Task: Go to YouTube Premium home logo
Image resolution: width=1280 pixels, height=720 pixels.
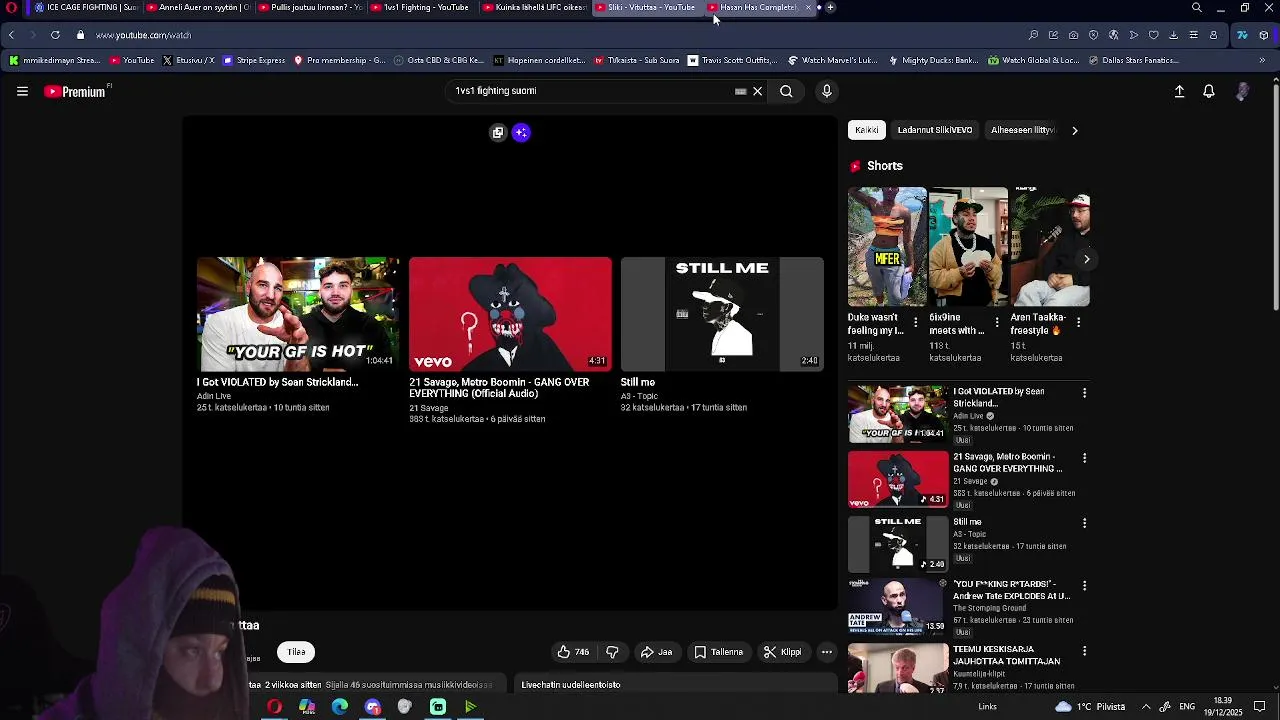Action: click(77, 91)
